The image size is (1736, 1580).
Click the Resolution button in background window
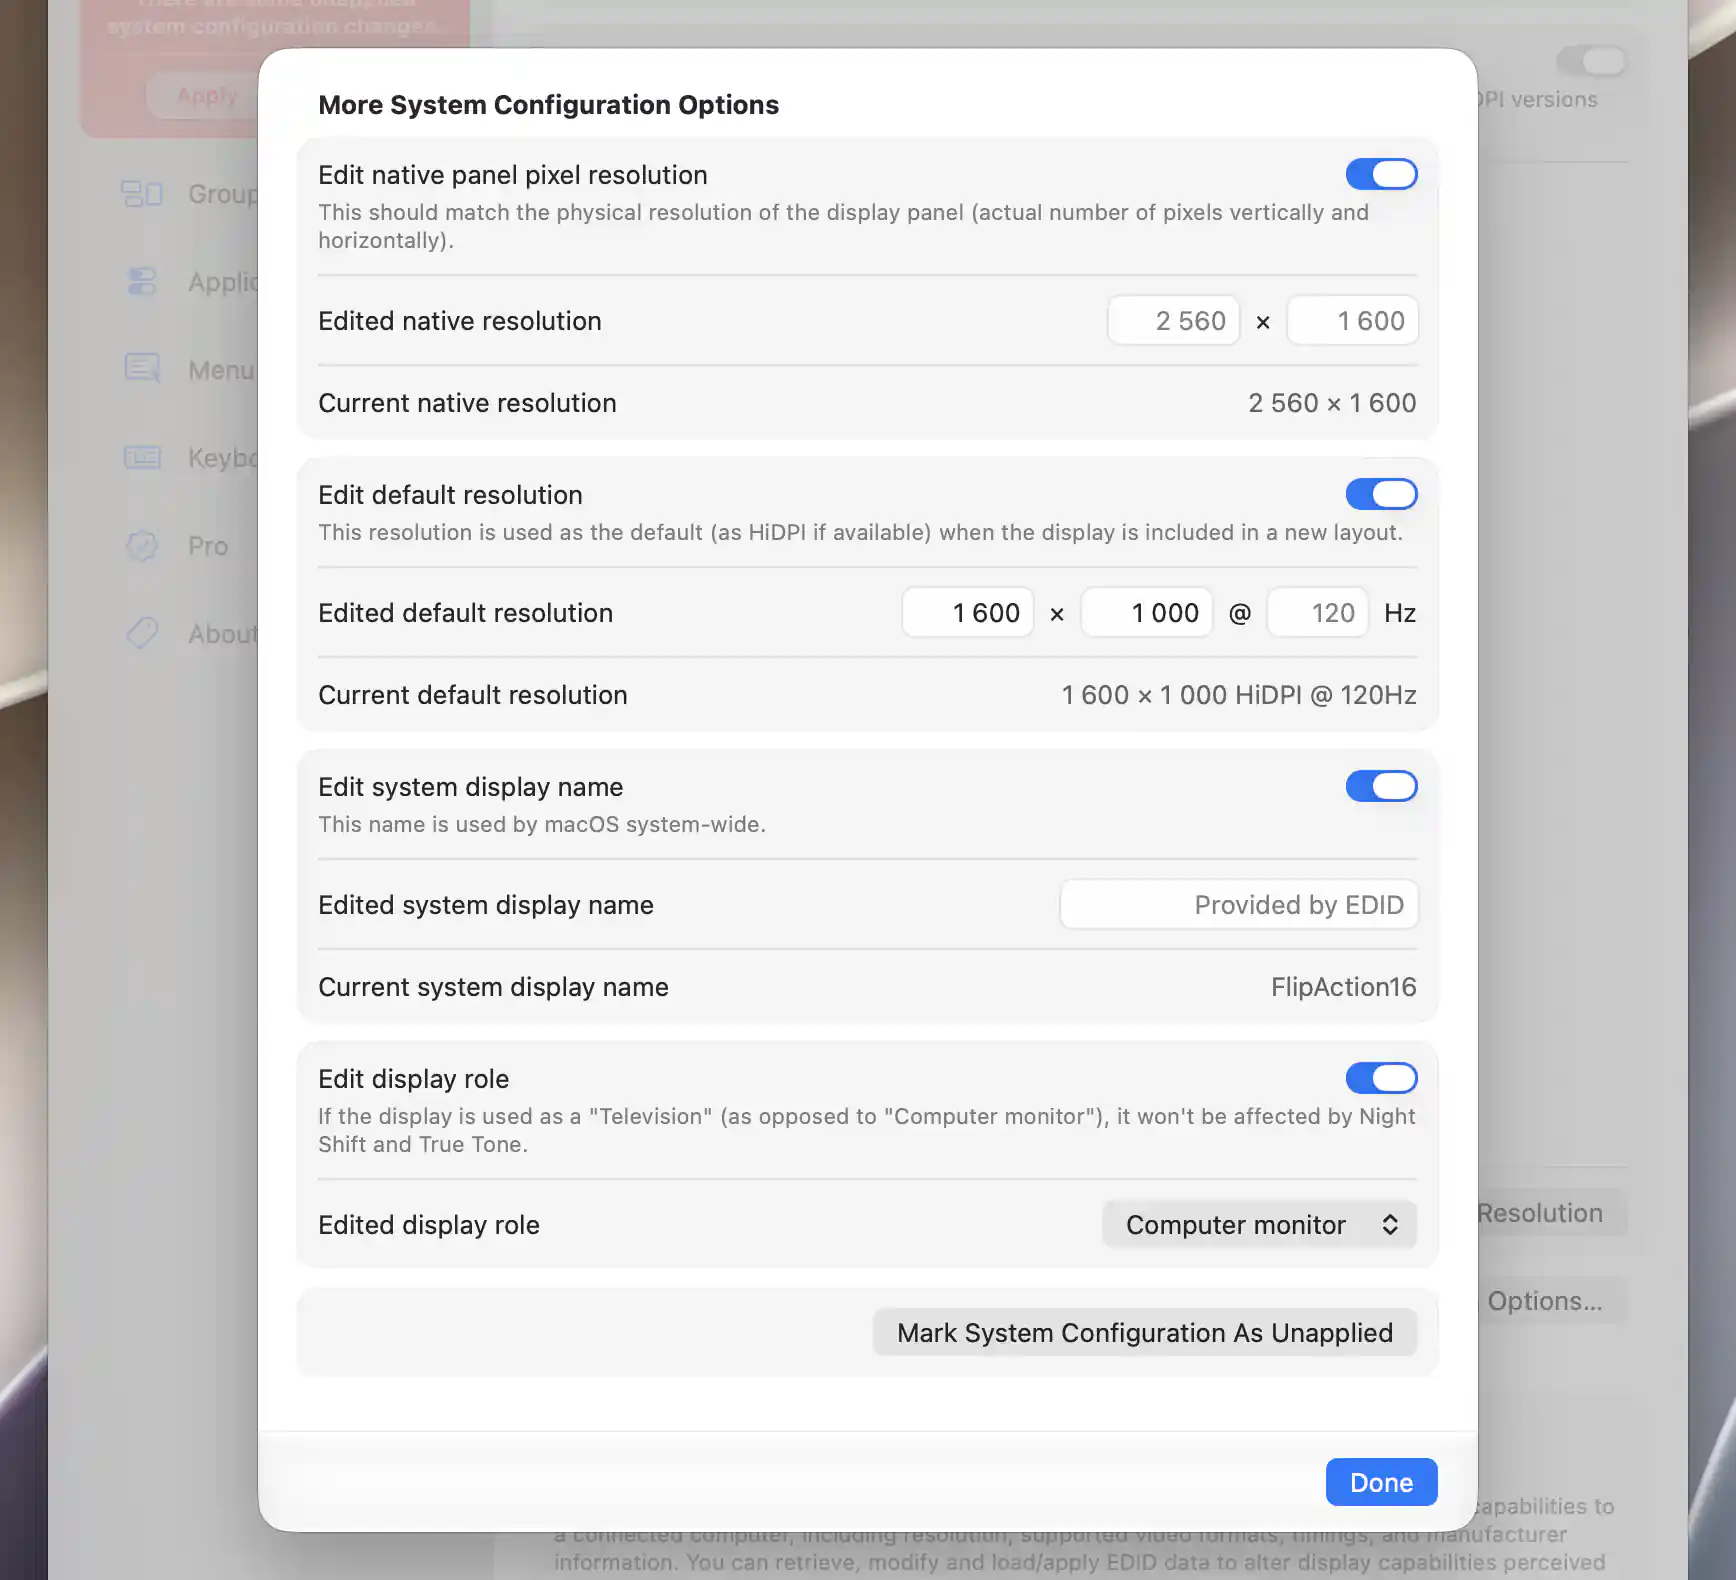pyautogui.click(x=1551, y=1213)
